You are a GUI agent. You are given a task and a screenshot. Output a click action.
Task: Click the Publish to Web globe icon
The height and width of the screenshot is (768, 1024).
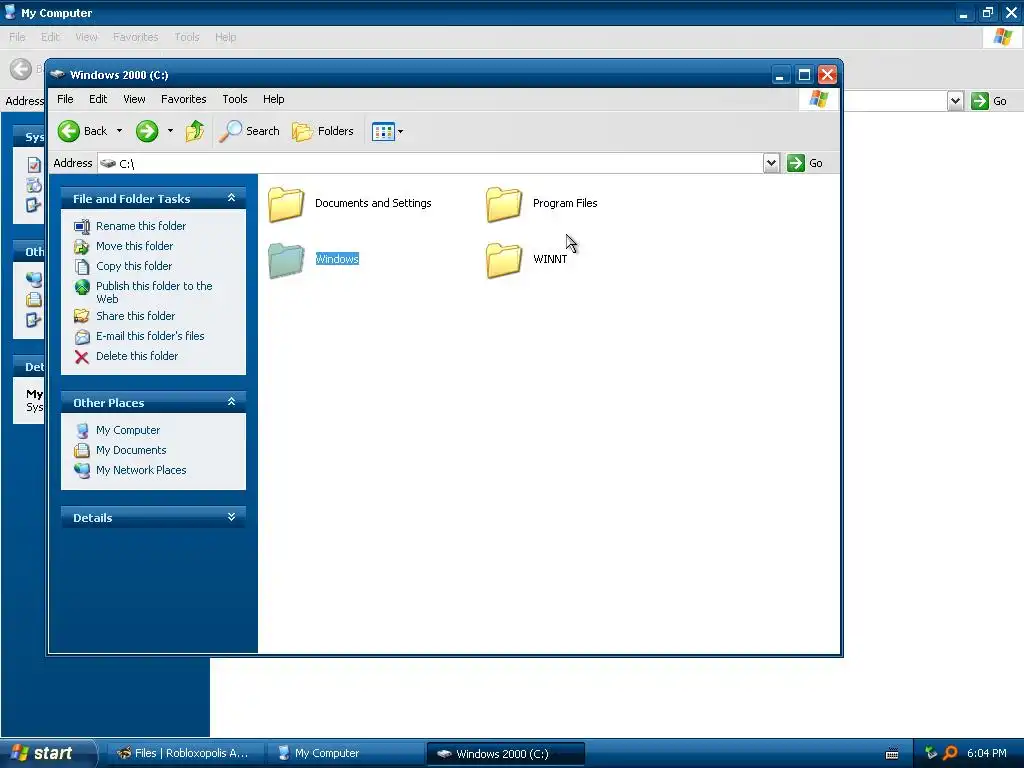click(82, 287)
